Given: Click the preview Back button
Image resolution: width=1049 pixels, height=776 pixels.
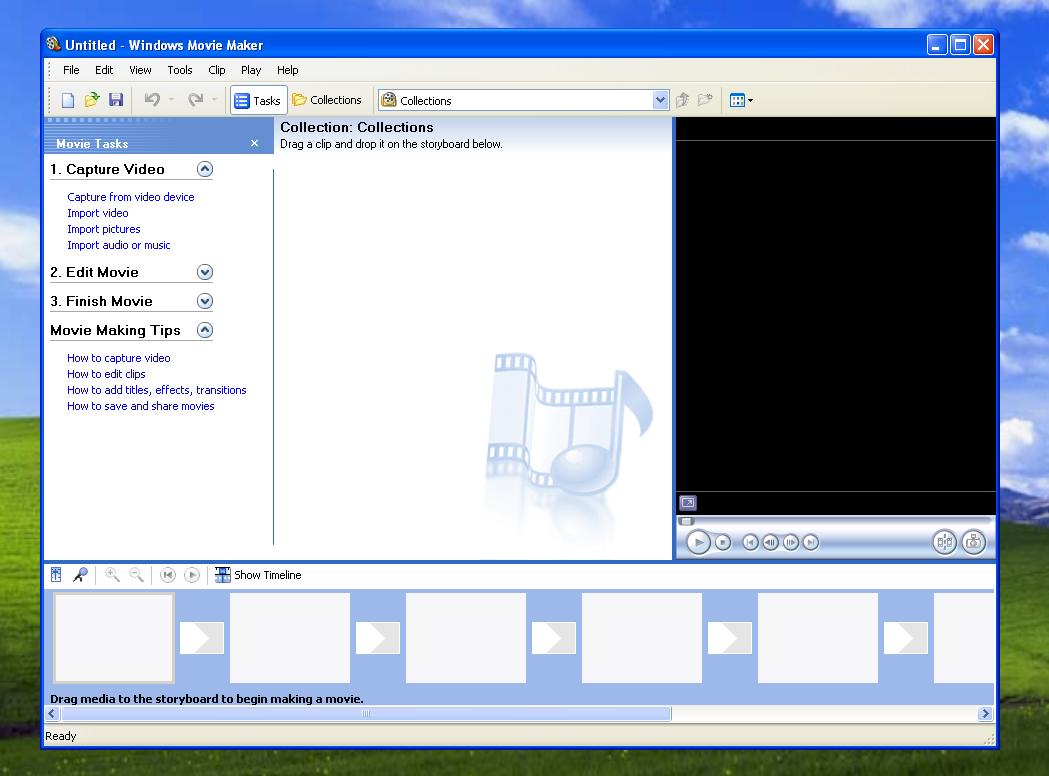Looking at the screenshot, I should [x=751, y=543].
